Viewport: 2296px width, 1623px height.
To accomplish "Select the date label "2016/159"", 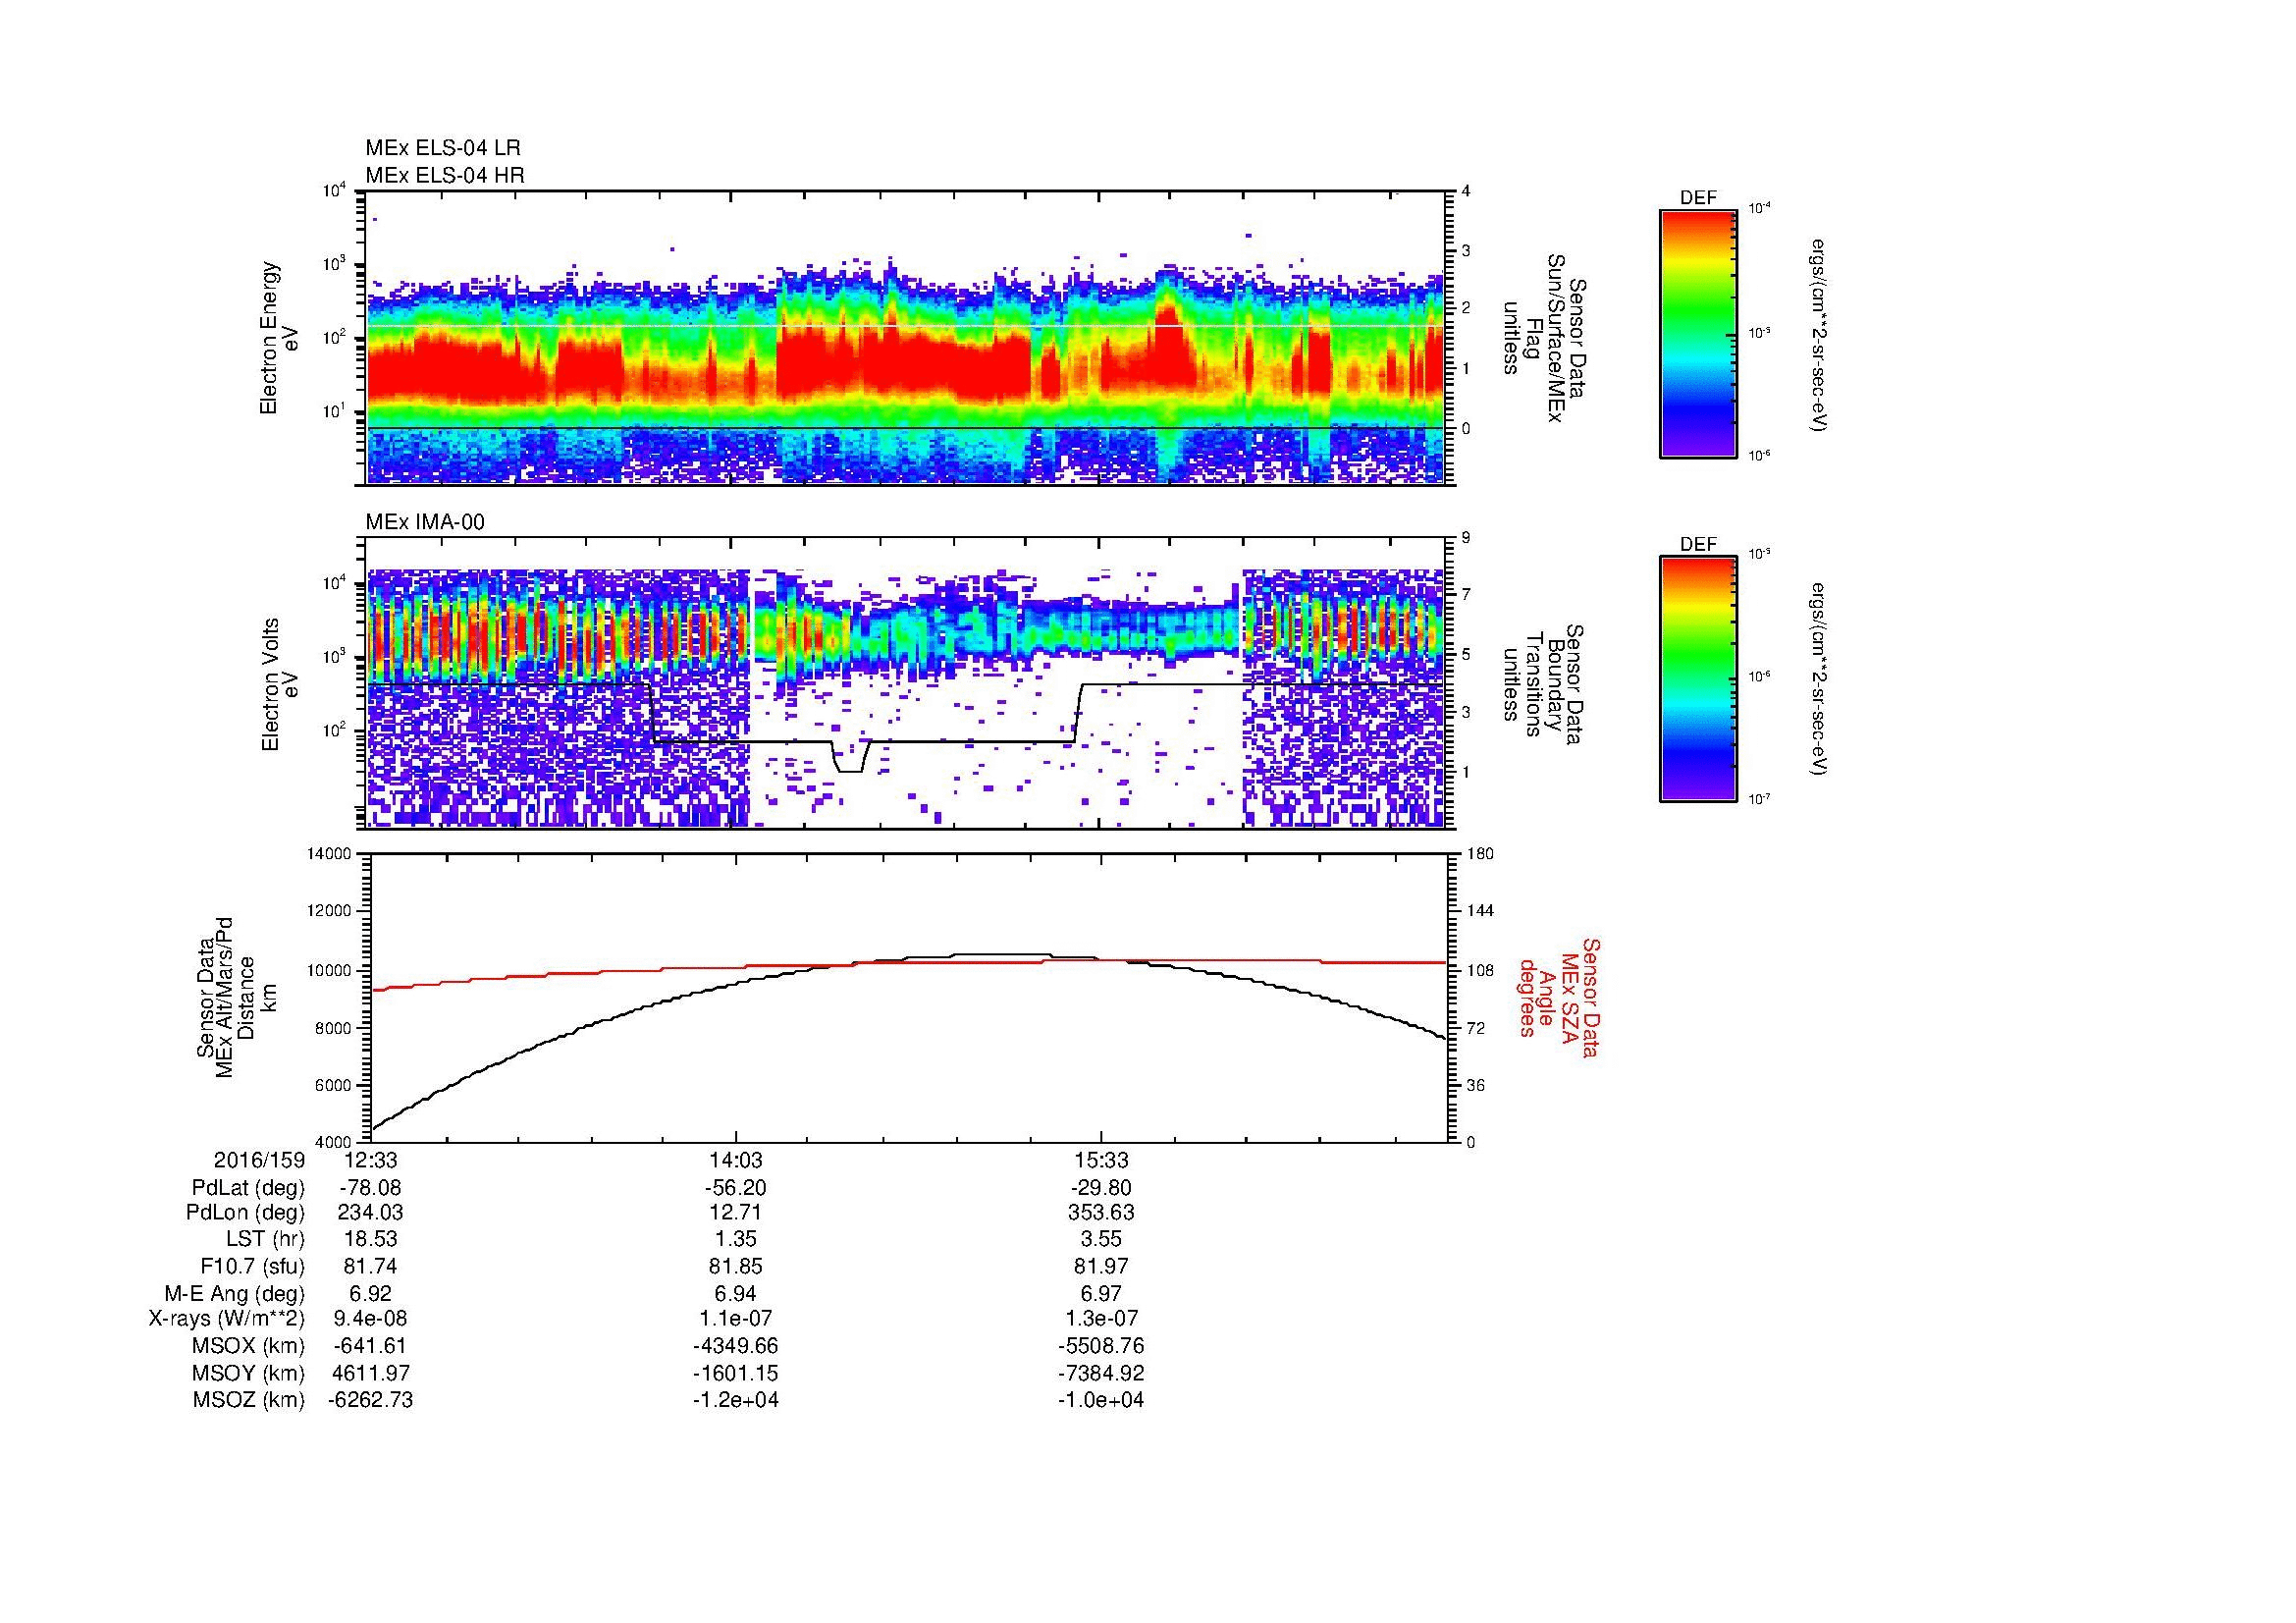I will pyautogui.click(x=259, y=1160).
